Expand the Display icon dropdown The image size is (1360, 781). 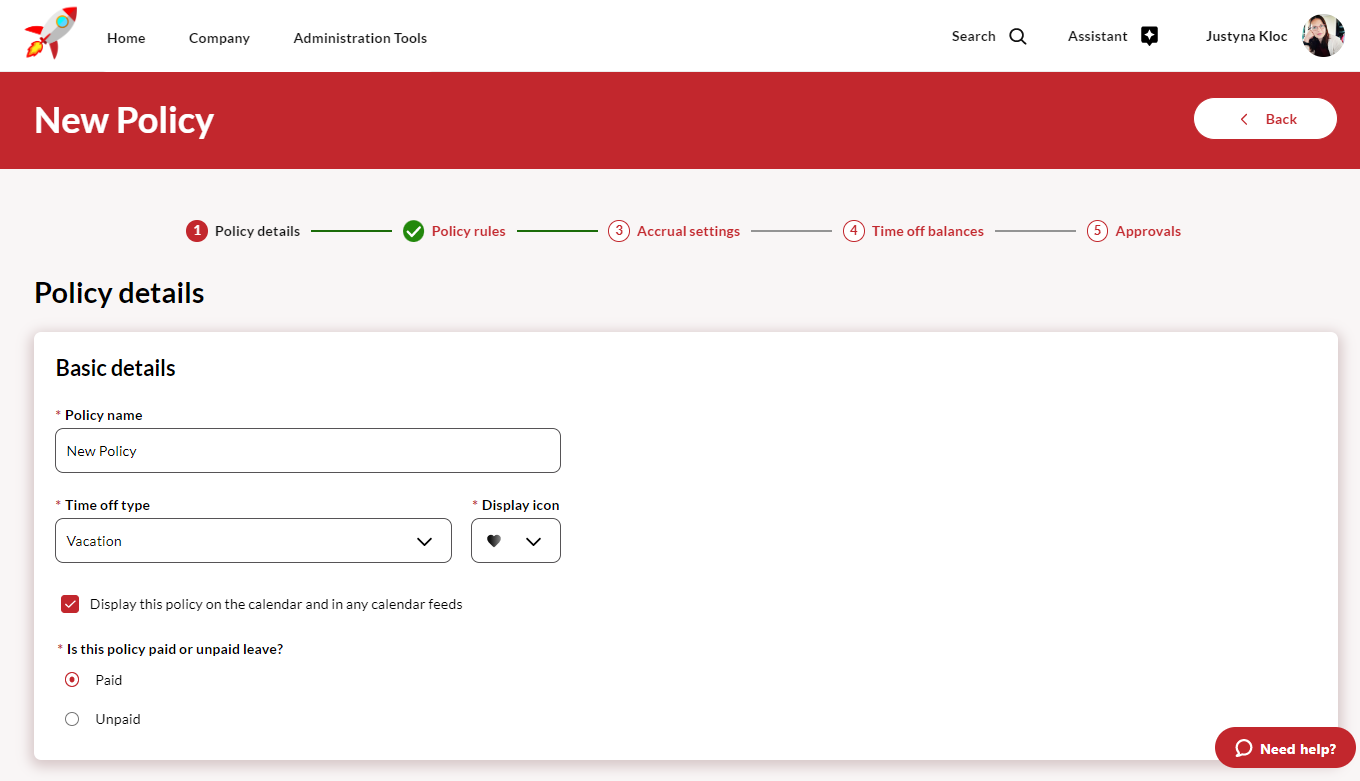(515, 541)
